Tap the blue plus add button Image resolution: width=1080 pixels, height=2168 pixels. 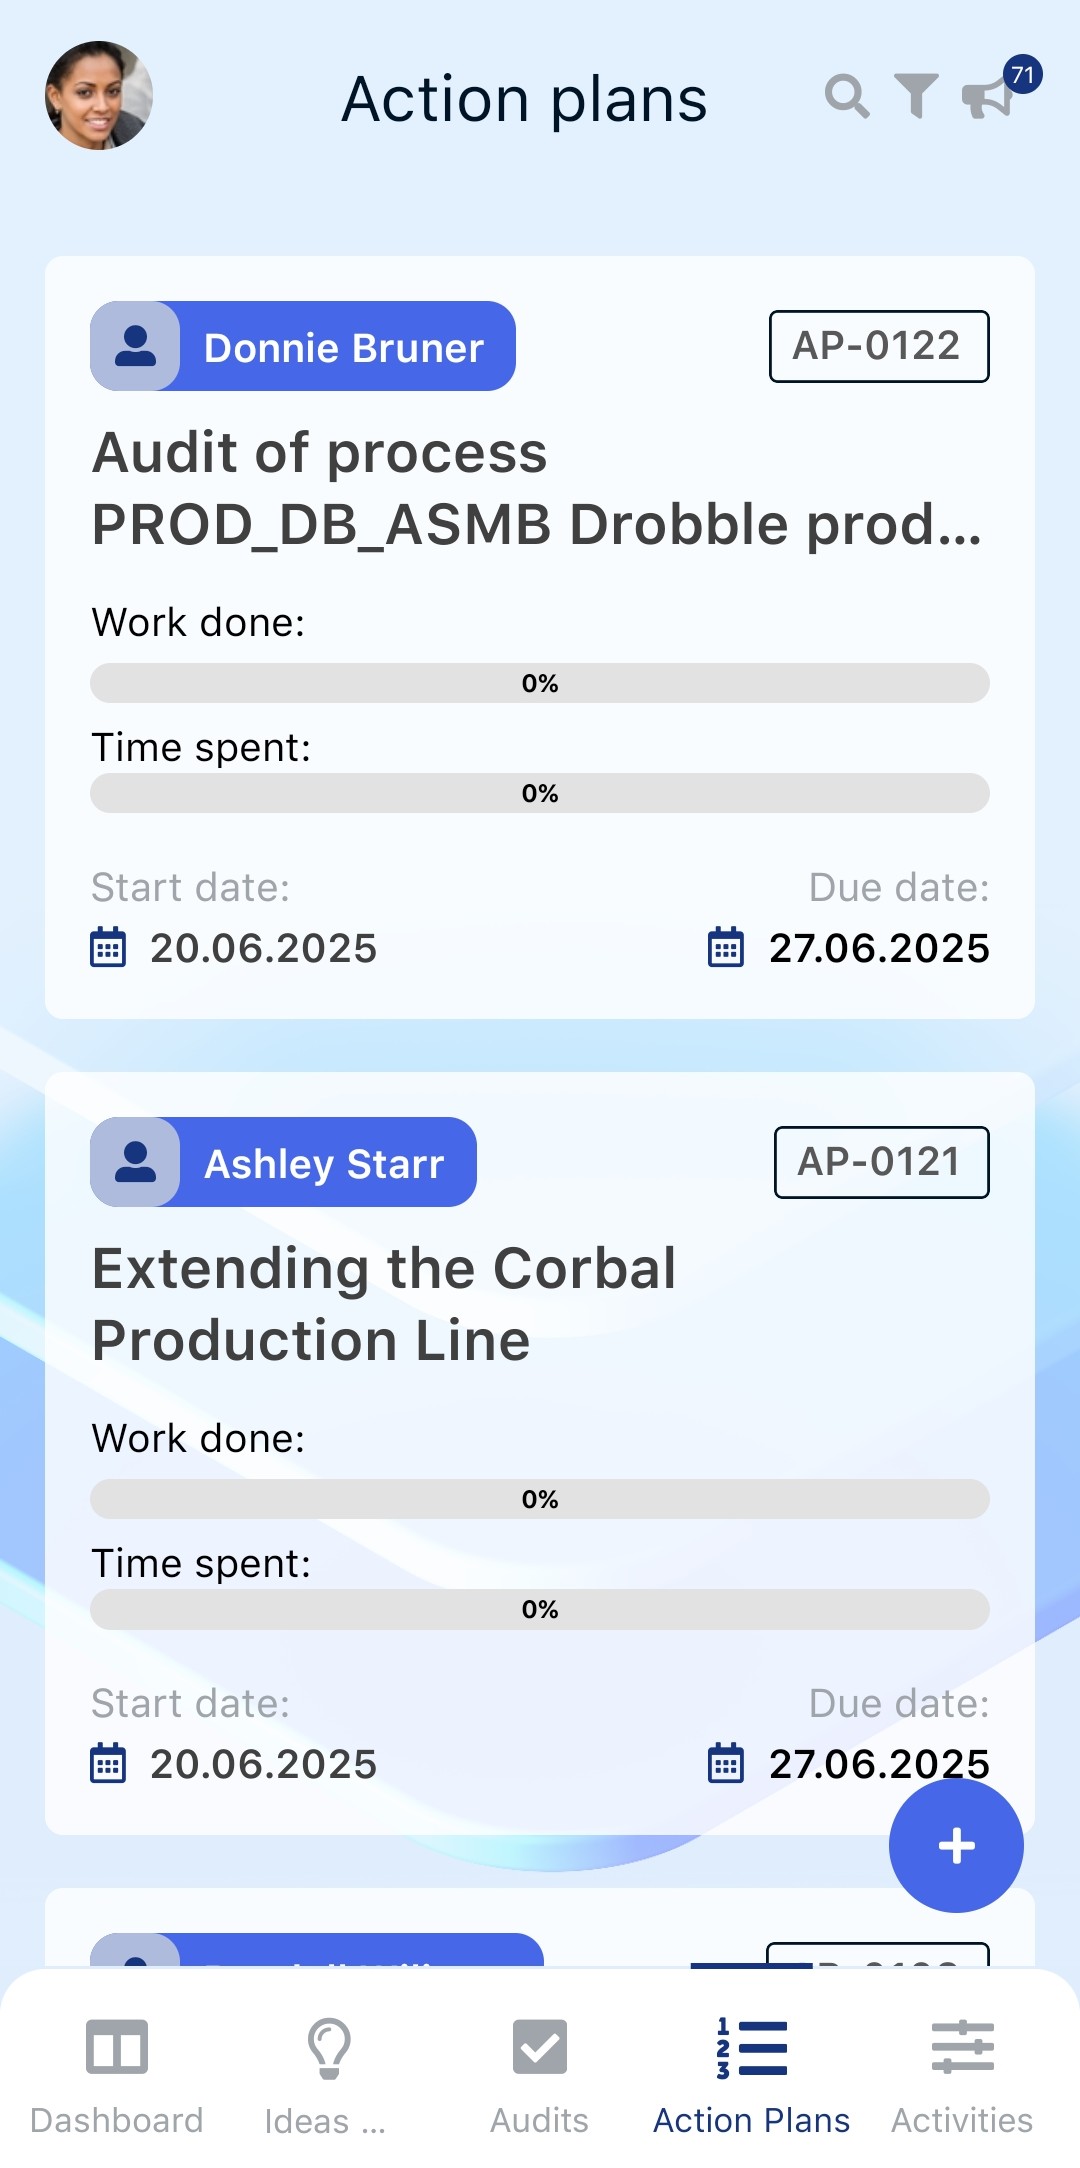pyautogui.click(x=956, y=1845)
